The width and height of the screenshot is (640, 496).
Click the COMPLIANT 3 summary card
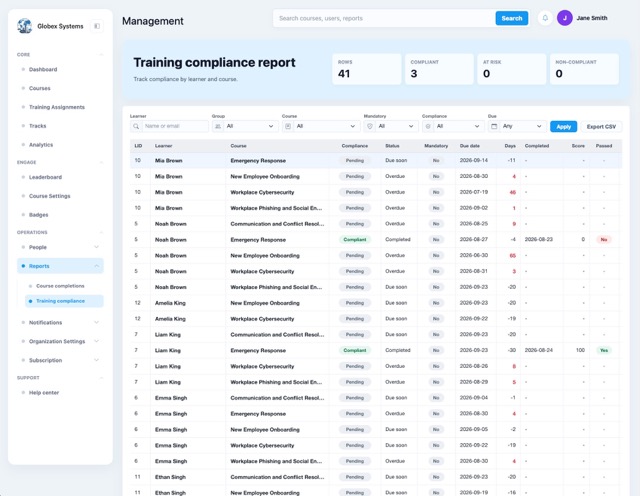(439, 69)
